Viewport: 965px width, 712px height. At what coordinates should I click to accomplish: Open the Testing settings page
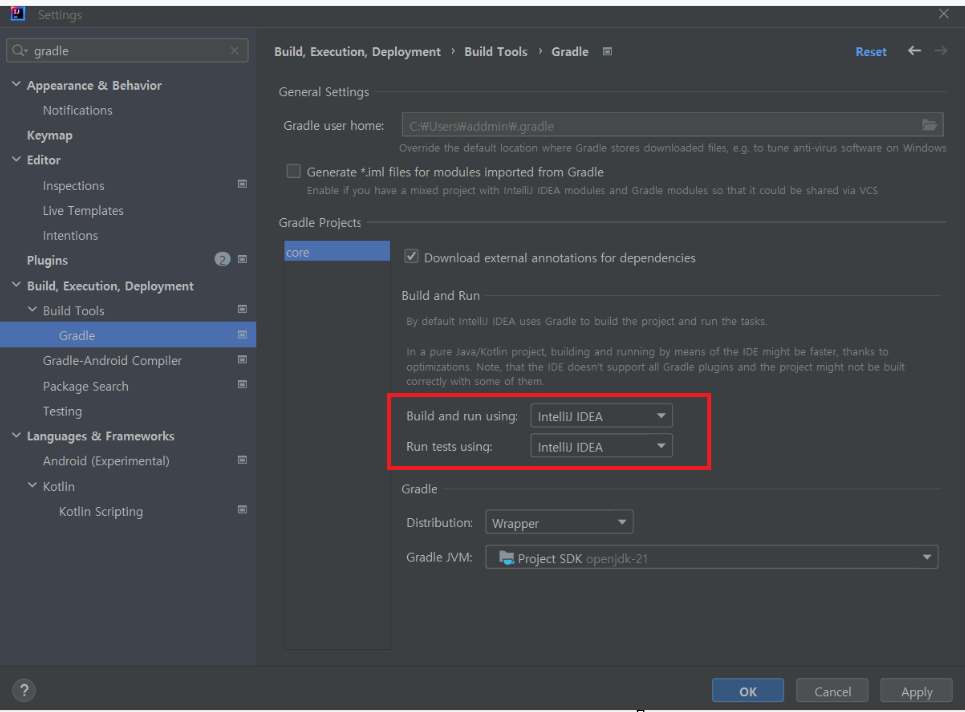tap(62, 411)
